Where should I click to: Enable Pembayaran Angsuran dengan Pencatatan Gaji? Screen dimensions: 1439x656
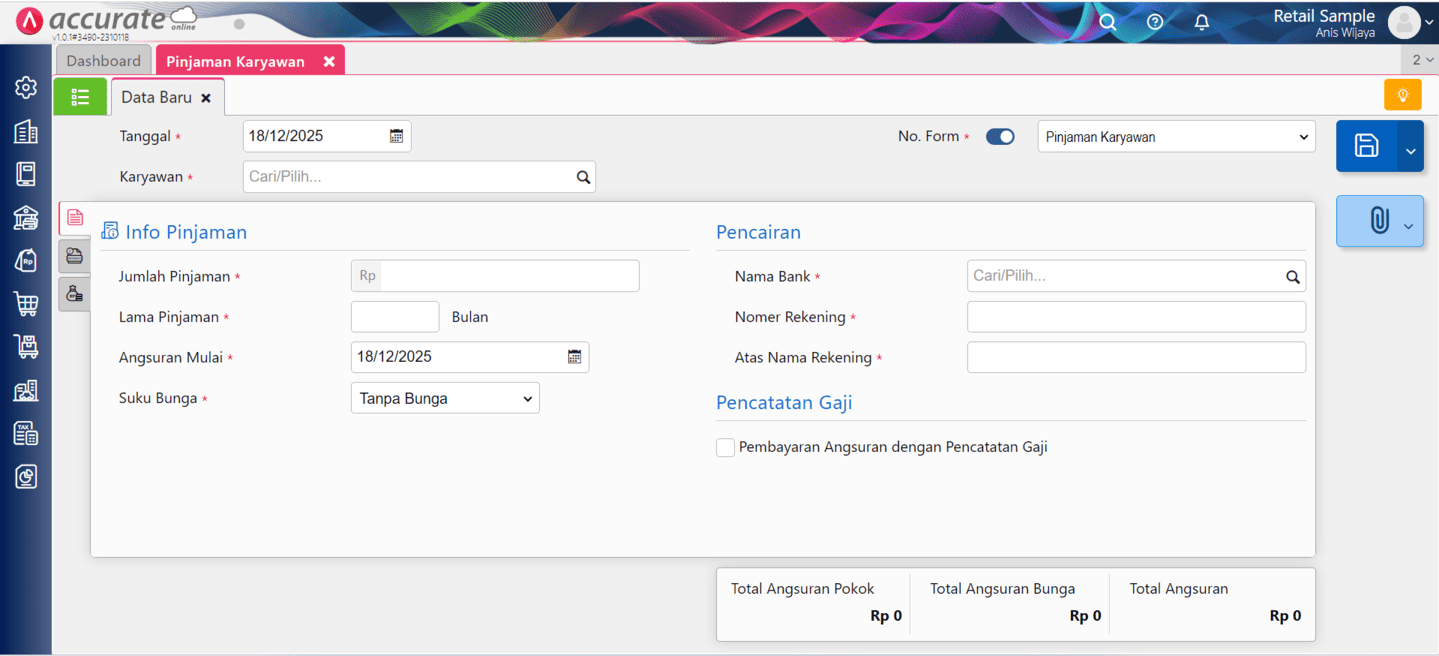point(725,447)
